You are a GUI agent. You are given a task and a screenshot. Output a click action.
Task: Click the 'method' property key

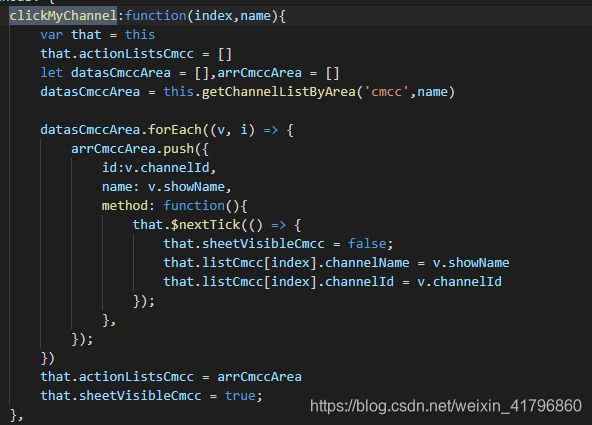point(125,206)
